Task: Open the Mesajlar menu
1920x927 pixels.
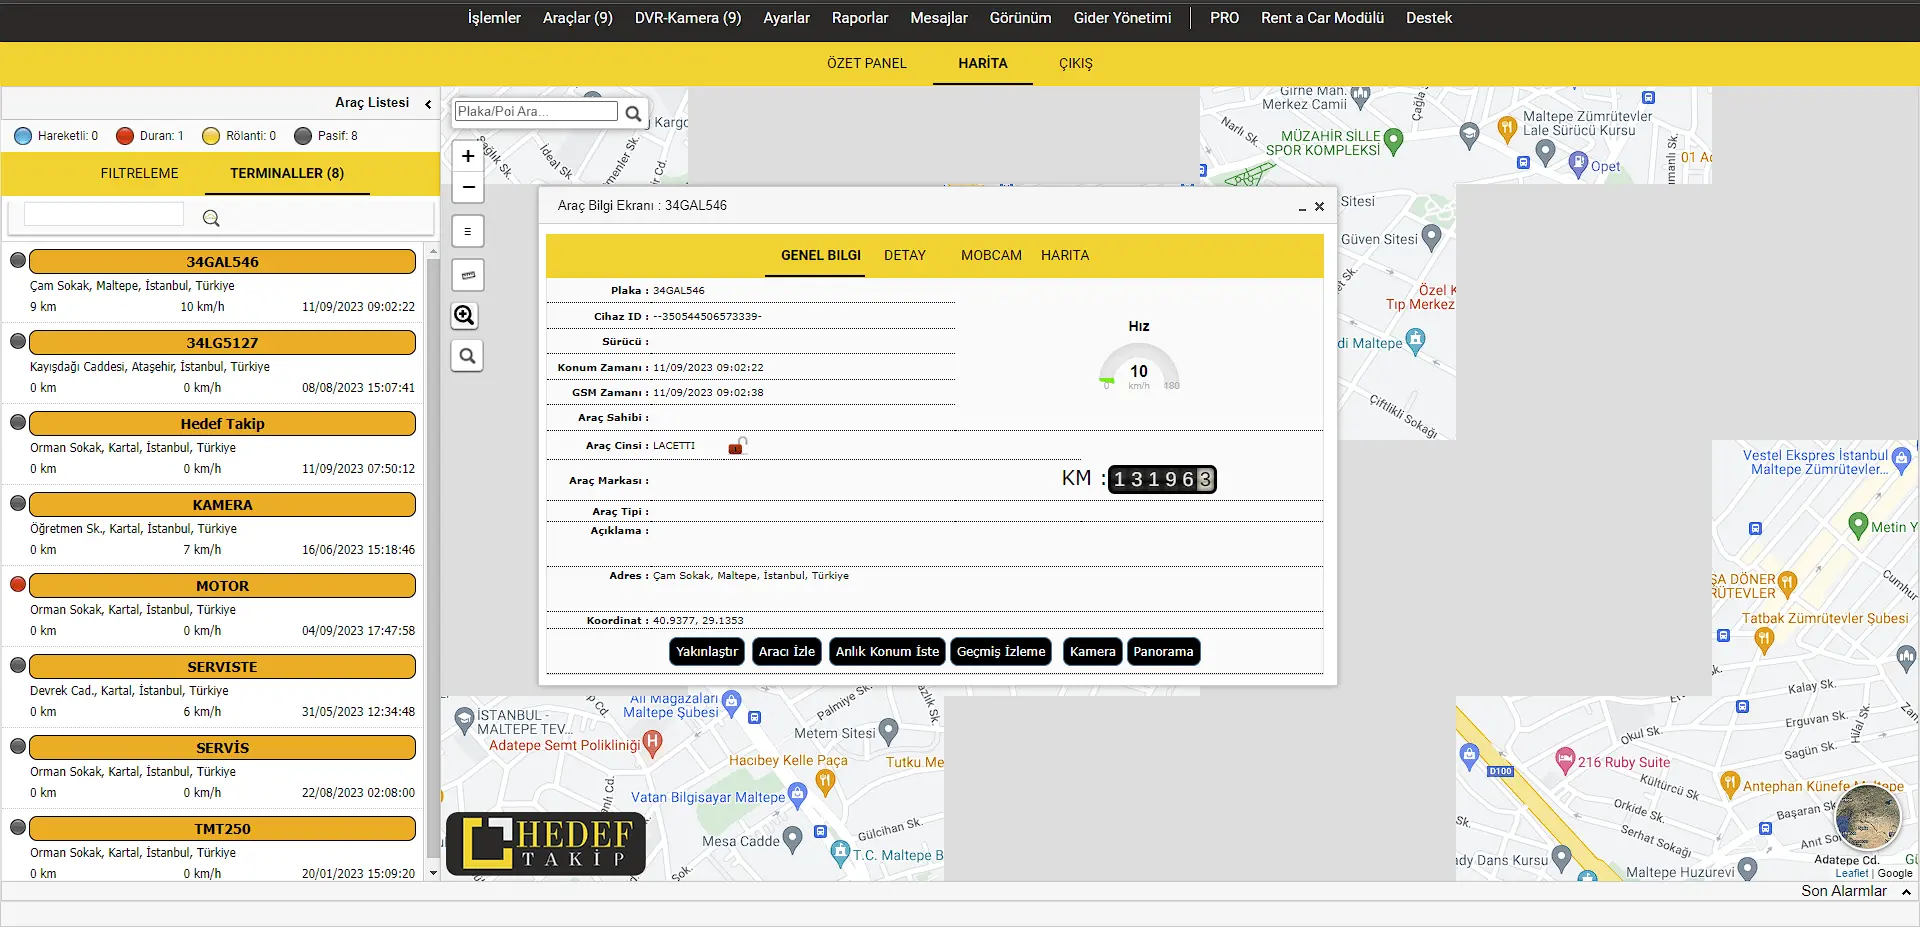Action: 939,18
